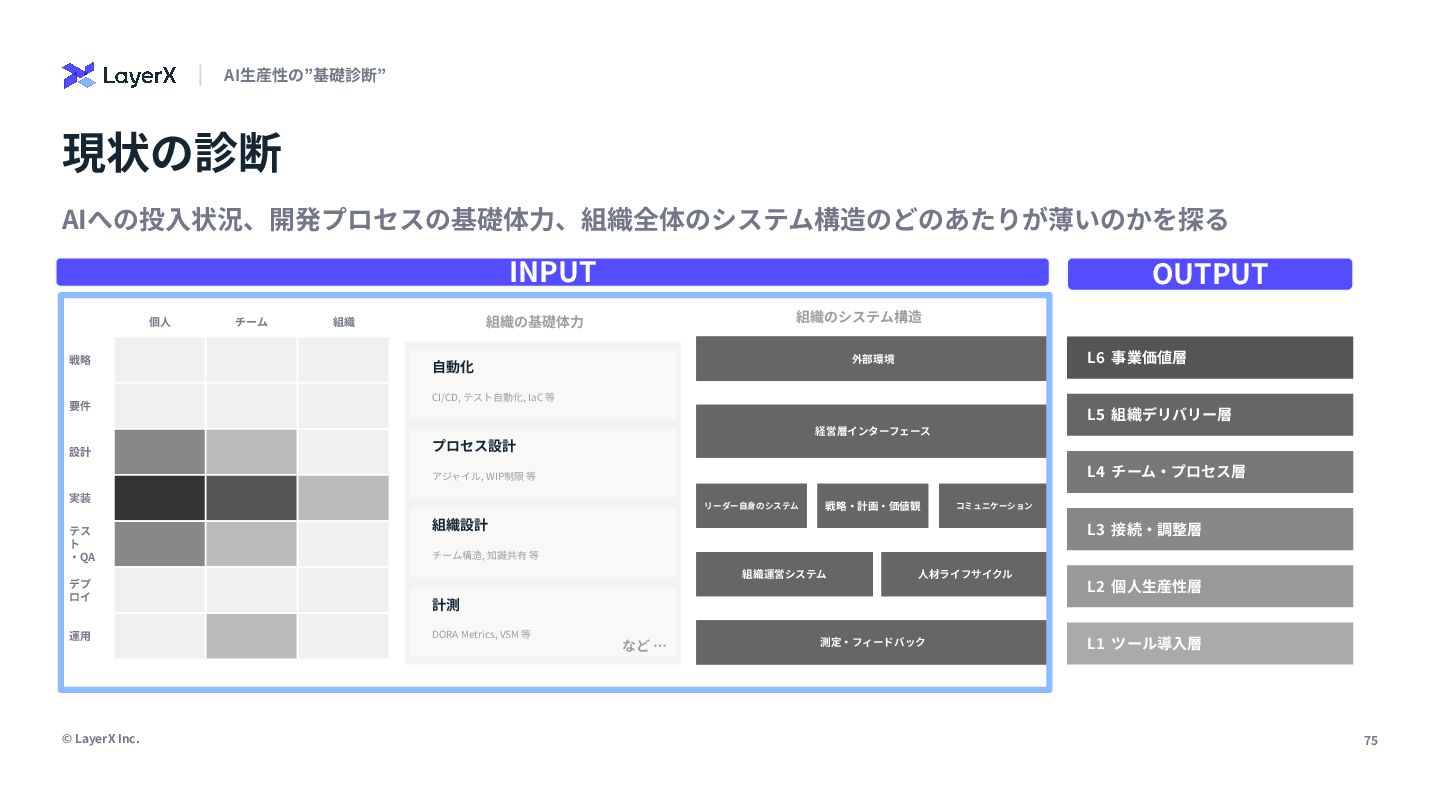Click the L5 組織デリバリー層 block
Image resolution: width=1440 pixels, height=810 pixels.
coord(1209,414)
